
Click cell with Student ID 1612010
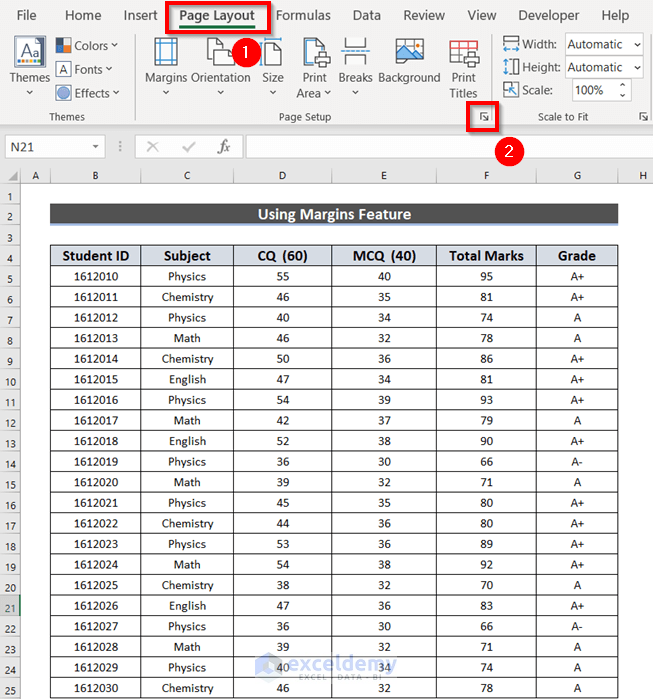(x=95, y=276)
